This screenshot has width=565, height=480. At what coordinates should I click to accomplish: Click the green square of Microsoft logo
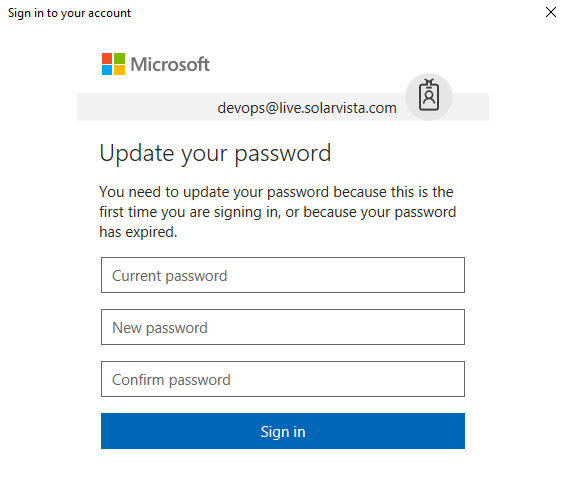[x=120, y=58]
